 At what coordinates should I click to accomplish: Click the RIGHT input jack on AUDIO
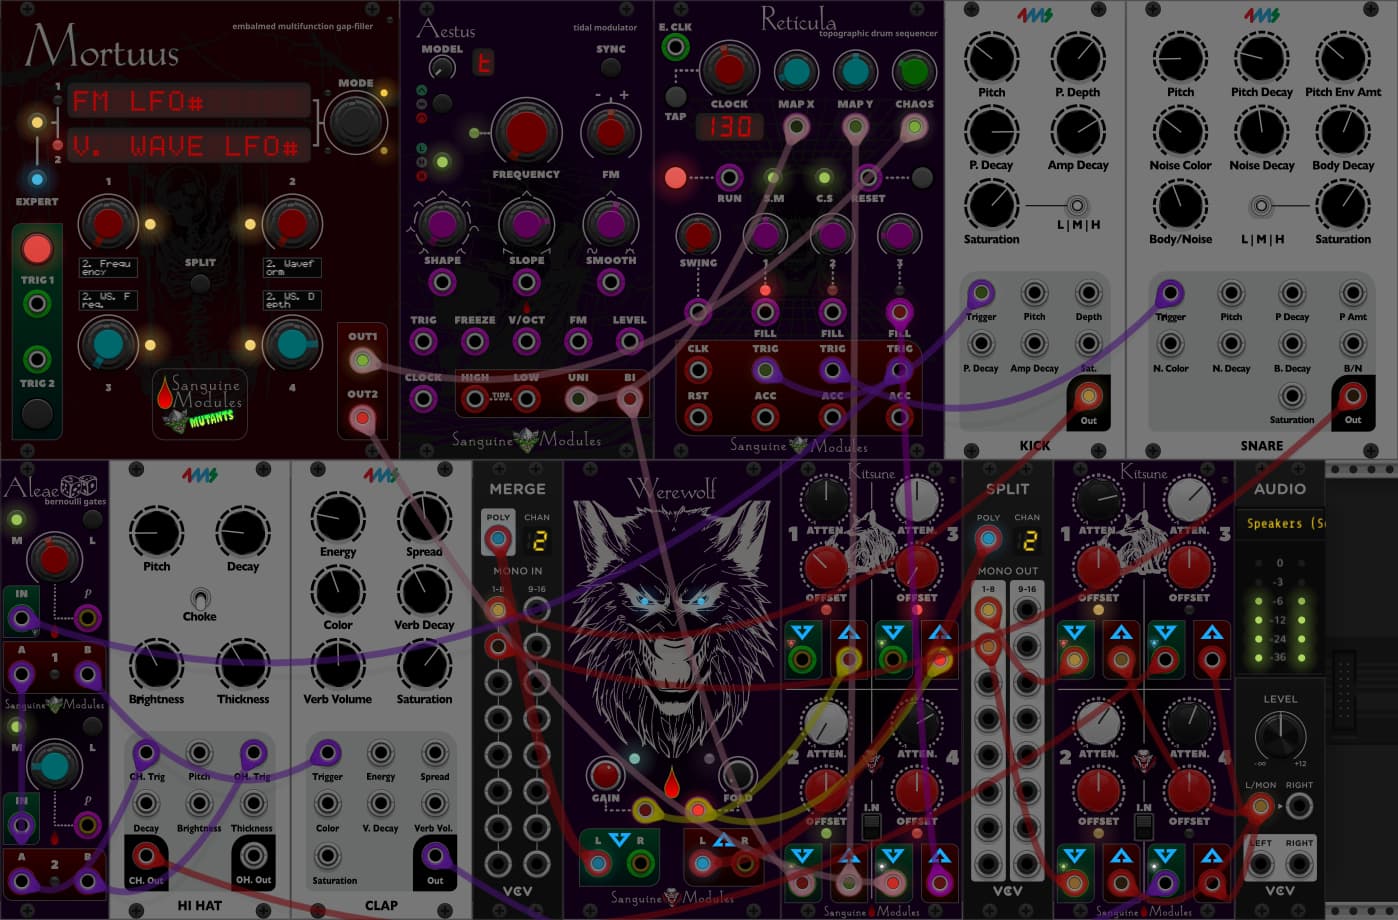coord(1299,807)
